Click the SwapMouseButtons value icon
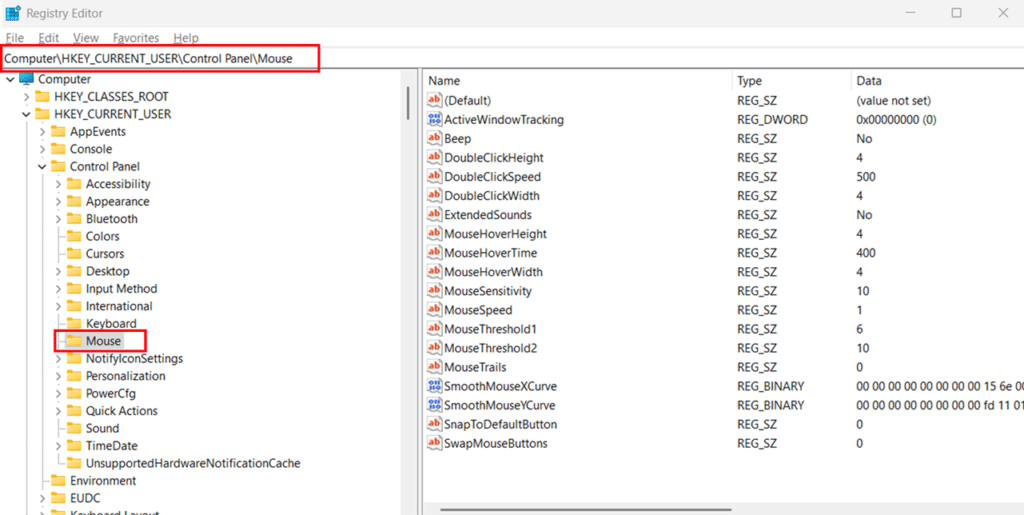This screenshot has height=515, width=1024. (x=434, y=443)
